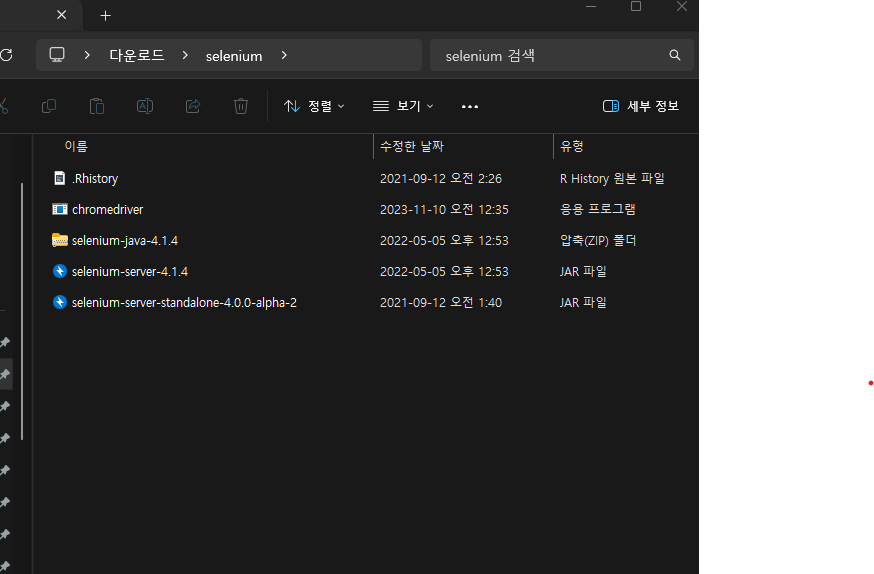Click date 2021-09-12 오전 2:26
The image size is (874, 574).
(x=441, y=178)
